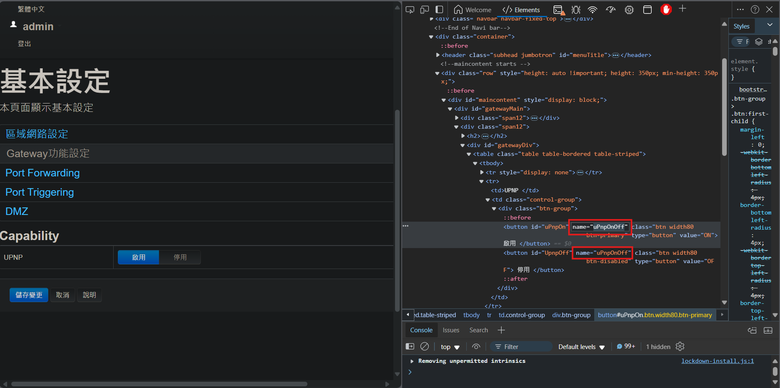Expand the Removing unpermitted intrinsics message
The image size is (780, 388).
click(411, 361)
